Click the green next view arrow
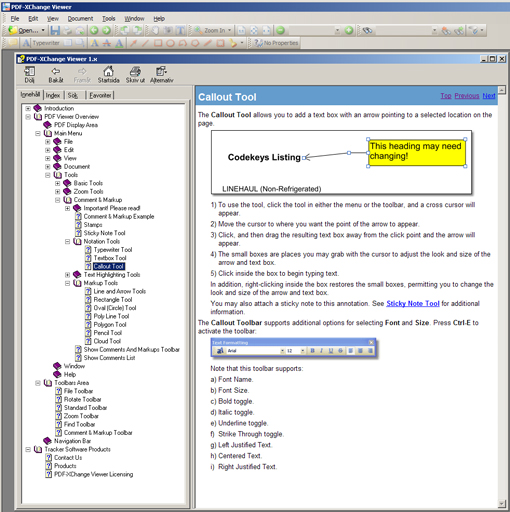Screen dimensions: 510x512 (x=106, y=31)
